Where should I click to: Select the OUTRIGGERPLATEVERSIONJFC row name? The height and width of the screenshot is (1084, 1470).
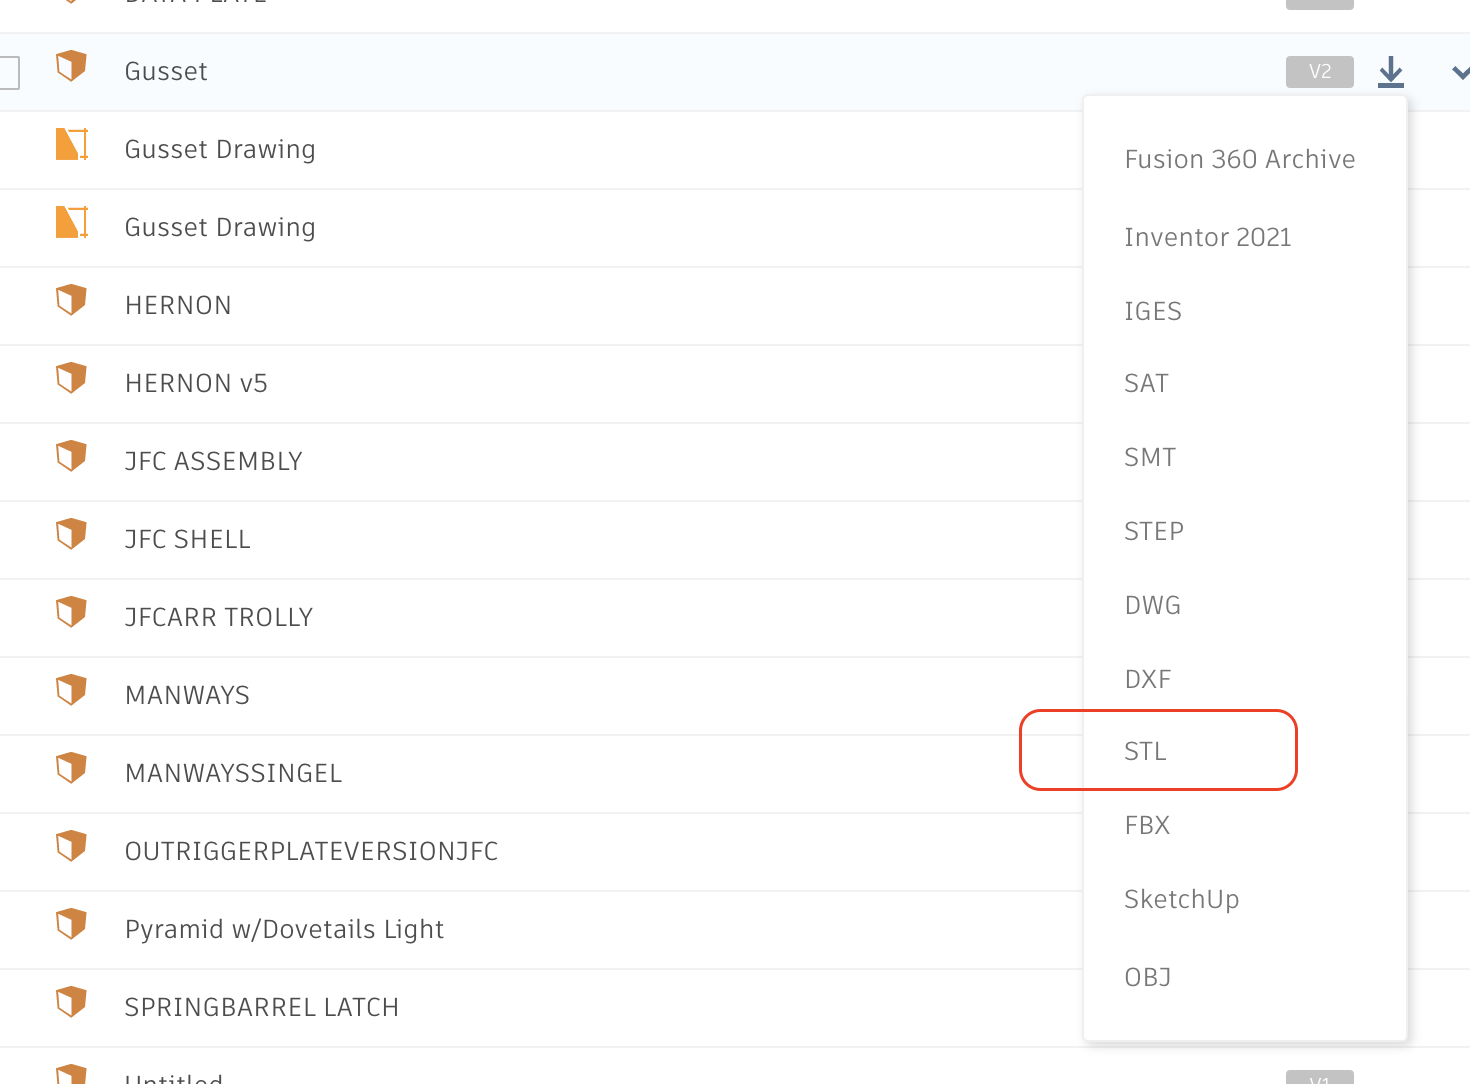click(311, 851)
